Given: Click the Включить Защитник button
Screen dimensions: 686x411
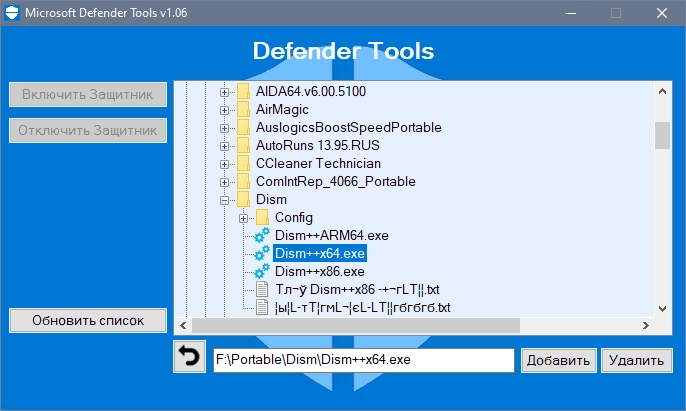Looking at the screenshot, I should coord(88,94).
